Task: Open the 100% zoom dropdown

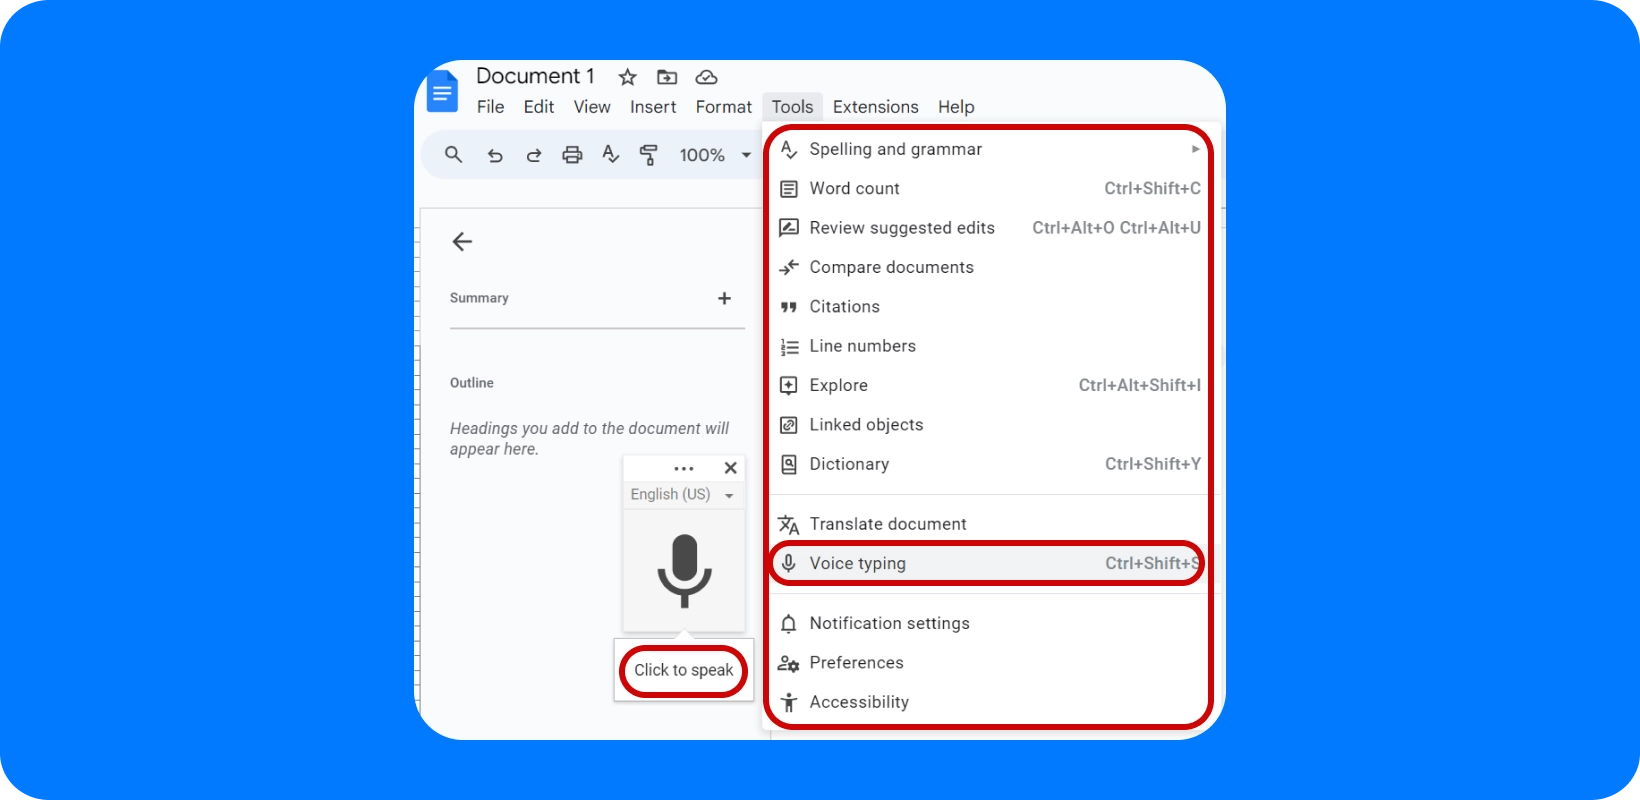Action: pos(715,155)
